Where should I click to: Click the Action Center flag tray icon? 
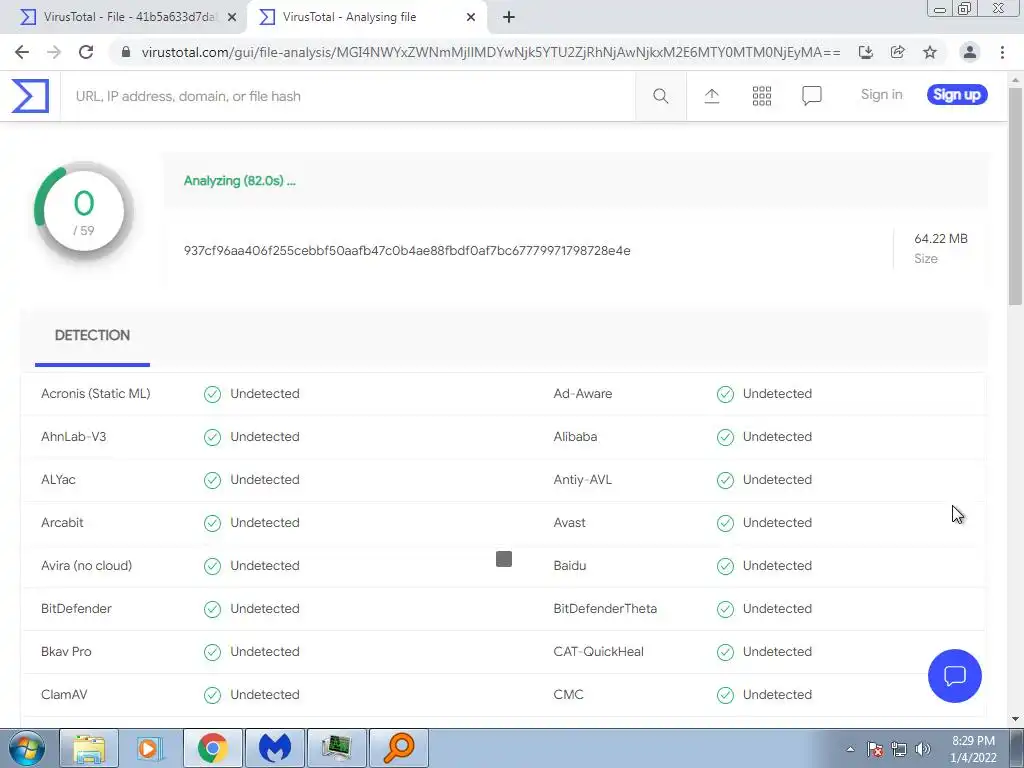click(x=875, y=749)
